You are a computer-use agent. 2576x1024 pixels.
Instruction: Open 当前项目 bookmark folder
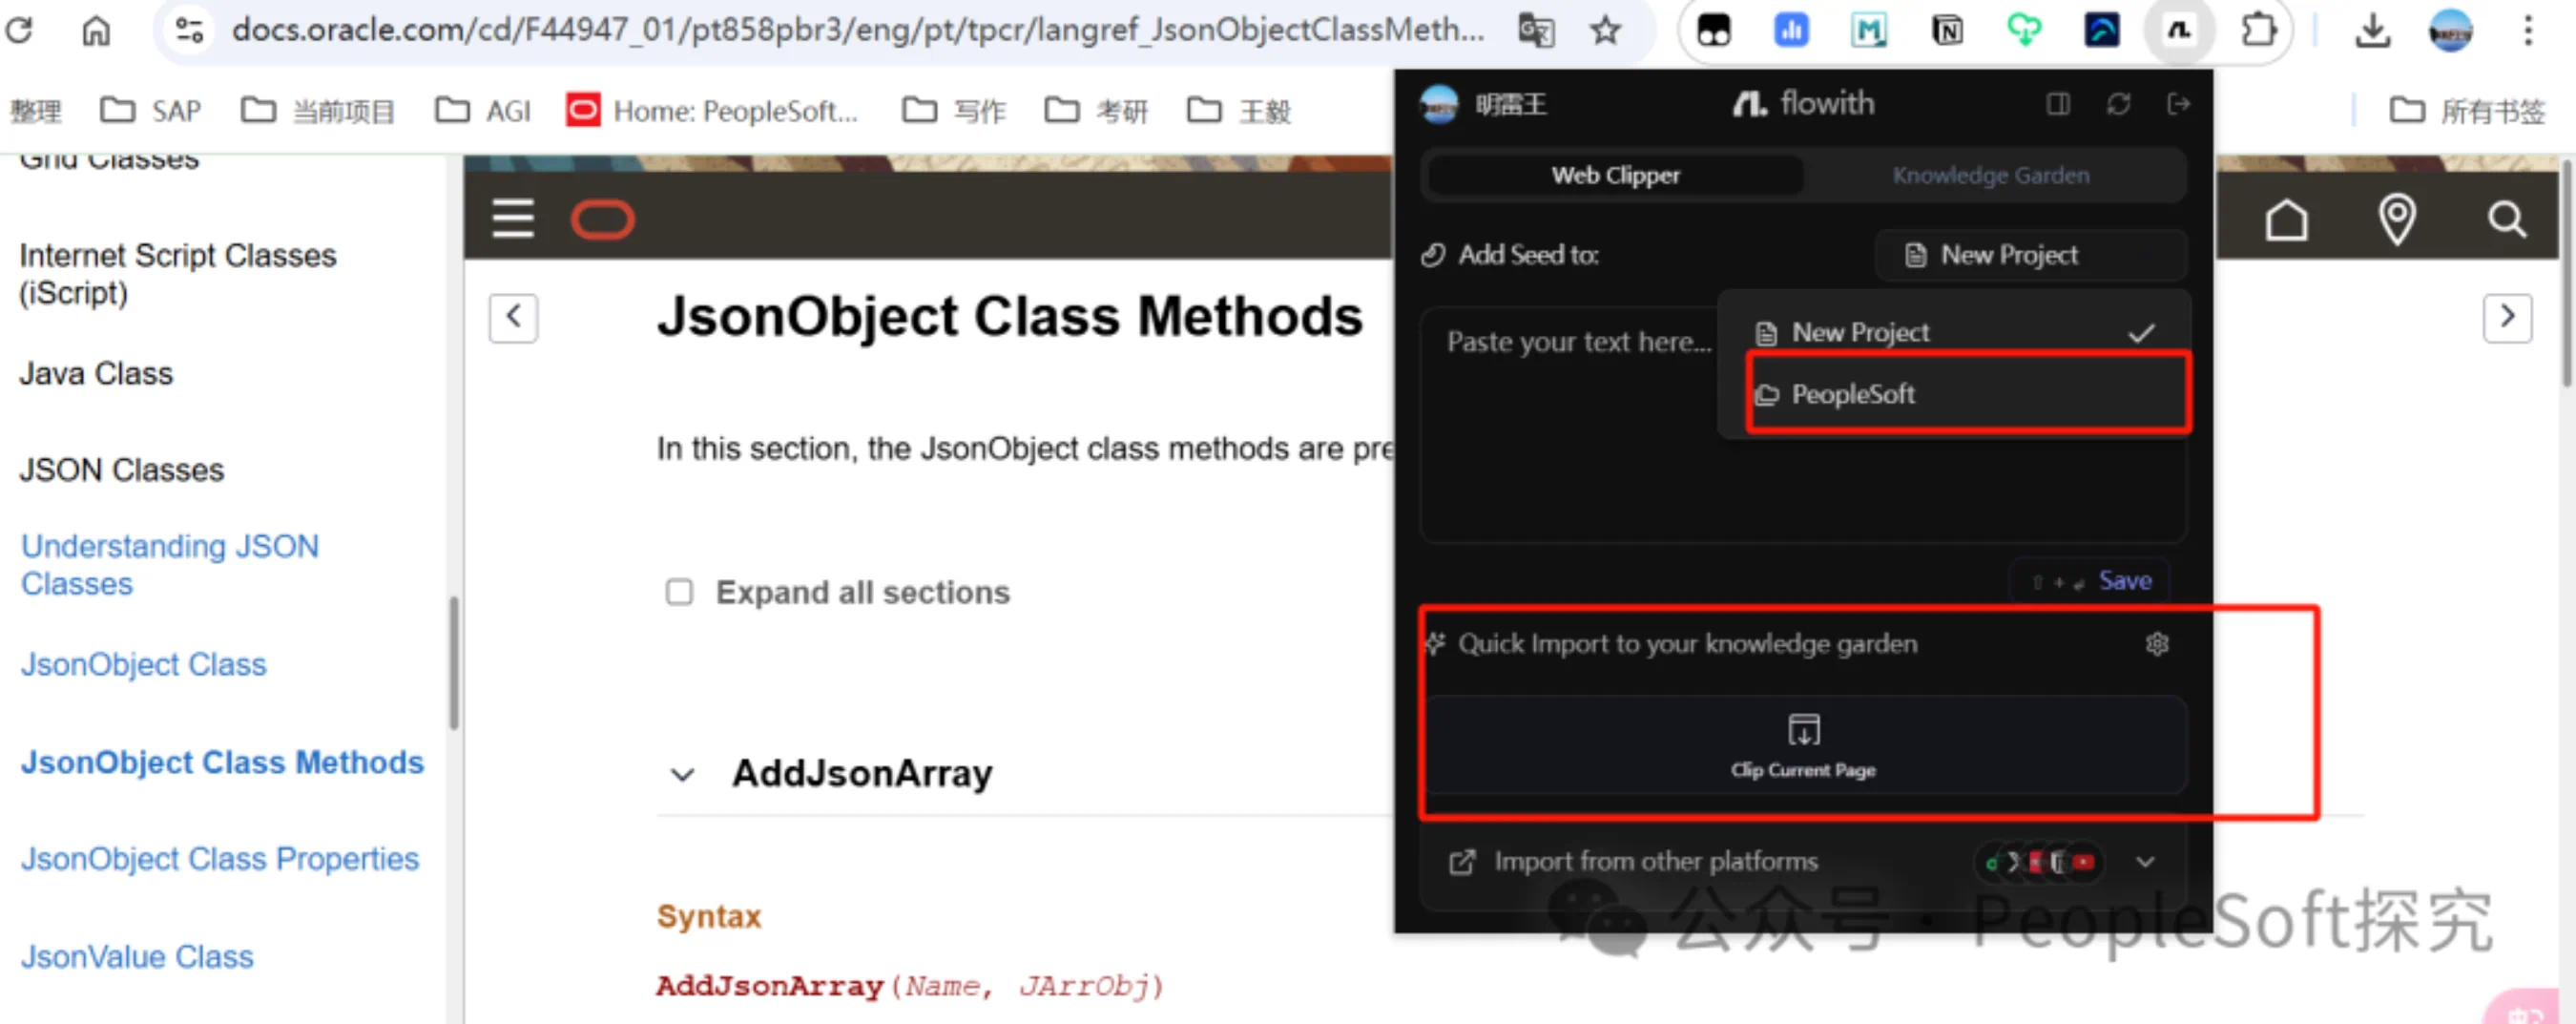pos(318,110)
